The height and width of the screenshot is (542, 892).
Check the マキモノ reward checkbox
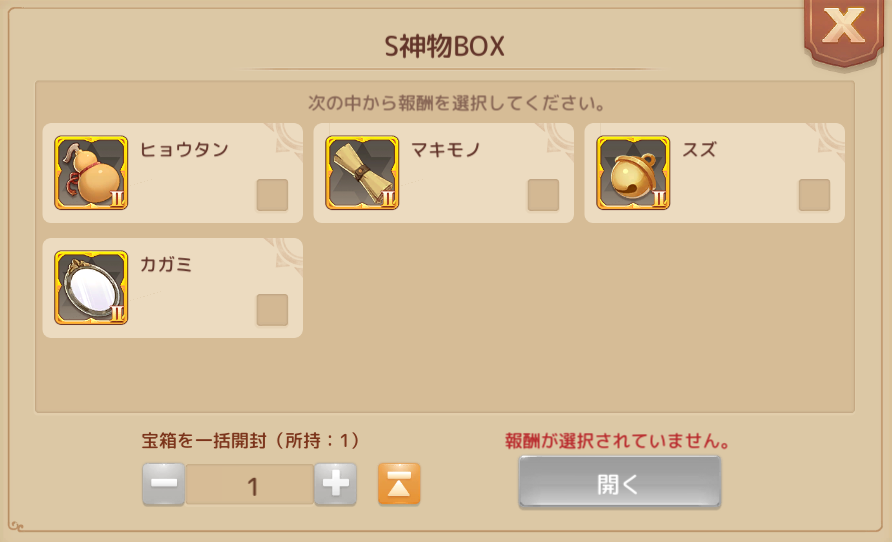(x=543, y=195)
